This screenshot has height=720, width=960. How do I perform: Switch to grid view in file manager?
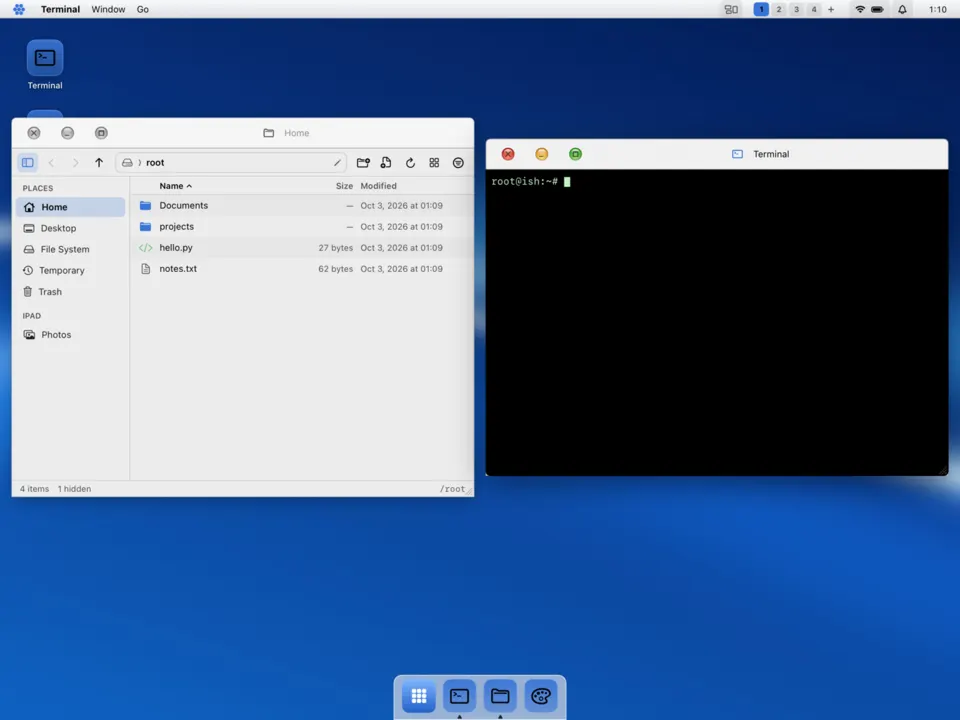click(x=434, y=163)
